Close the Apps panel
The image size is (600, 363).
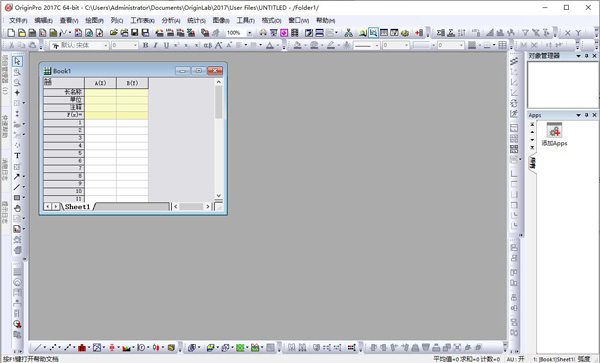(x=595, y=115)
